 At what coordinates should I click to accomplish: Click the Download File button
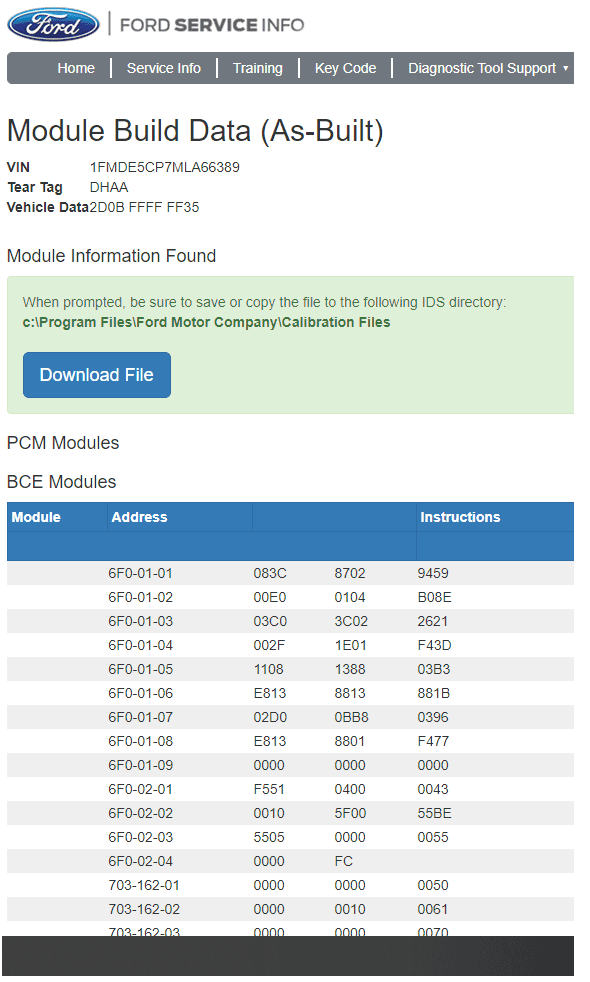[96, 375]
